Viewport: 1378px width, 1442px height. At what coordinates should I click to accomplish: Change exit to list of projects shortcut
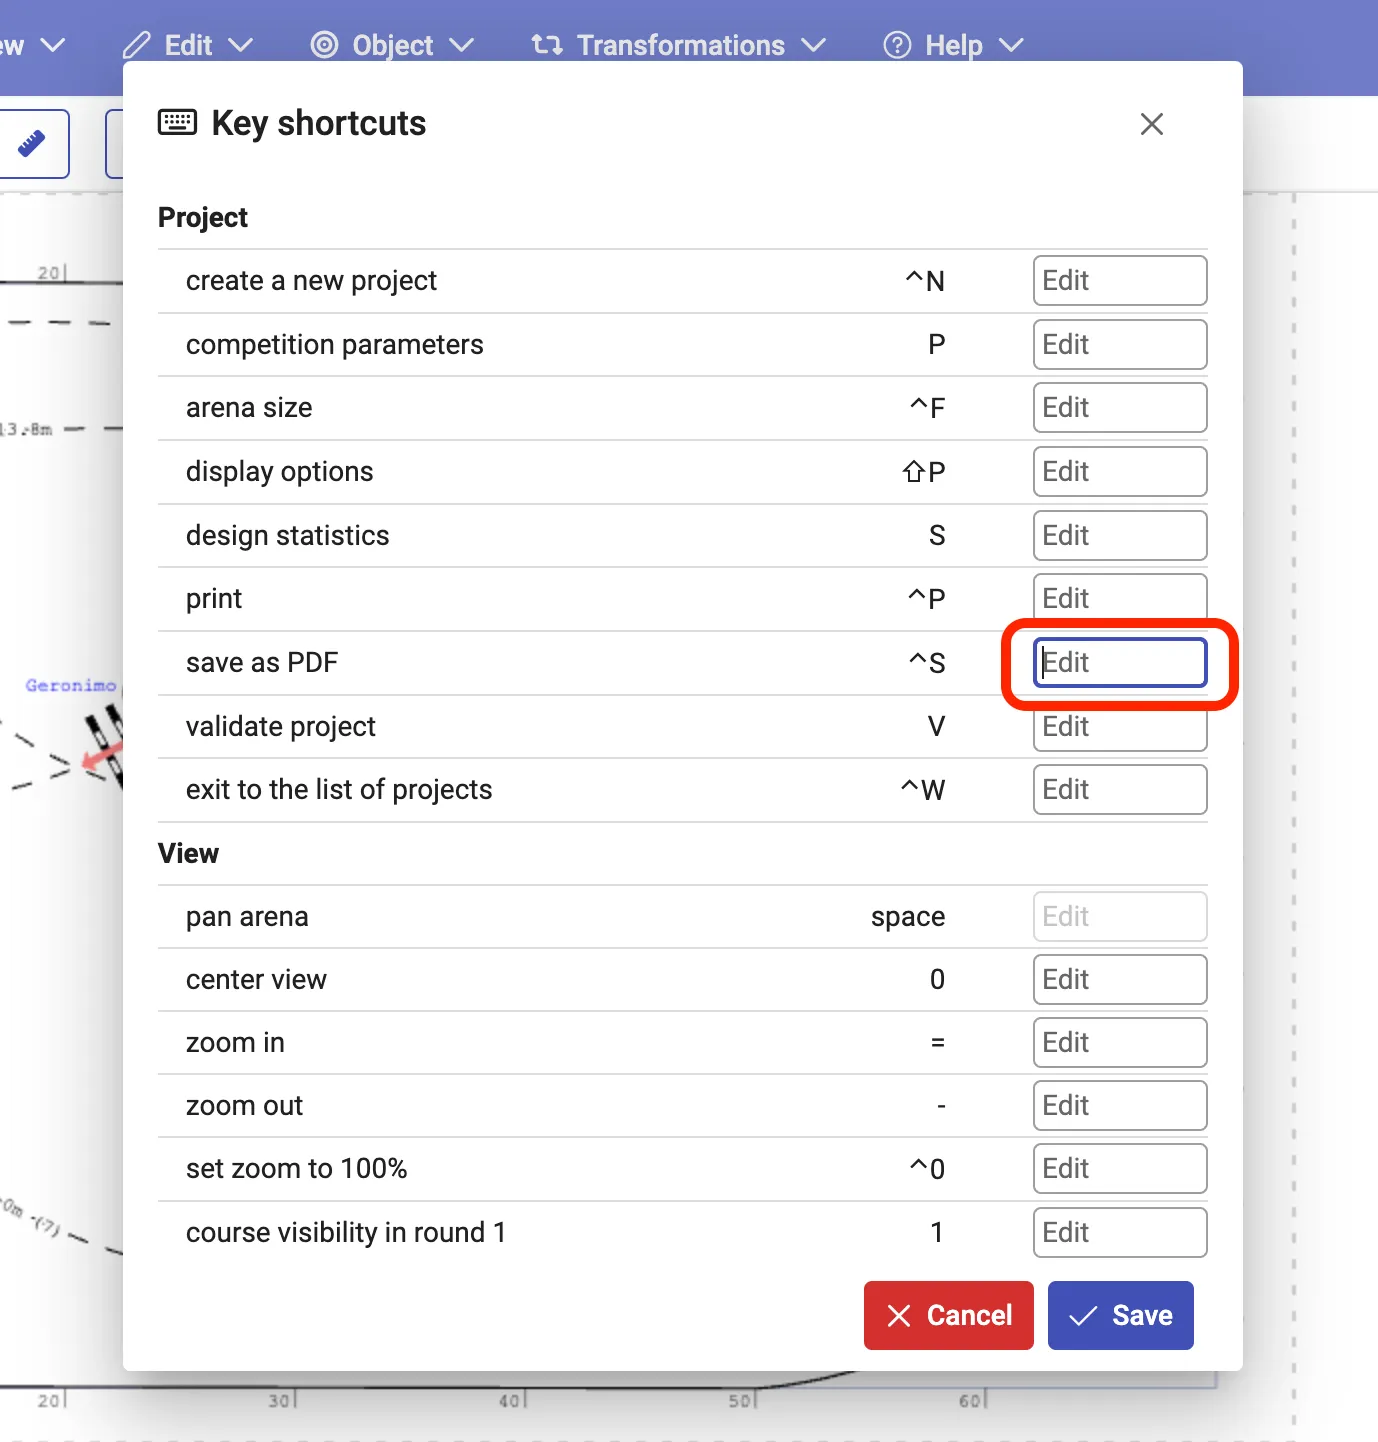(x=1119, y=790)
